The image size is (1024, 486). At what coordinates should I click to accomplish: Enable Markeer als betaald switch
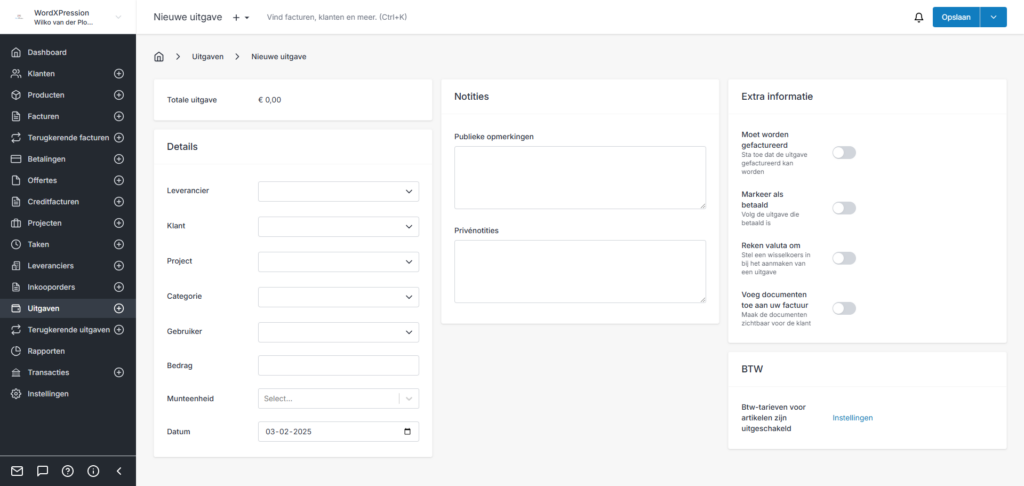[x=844, y=208]
